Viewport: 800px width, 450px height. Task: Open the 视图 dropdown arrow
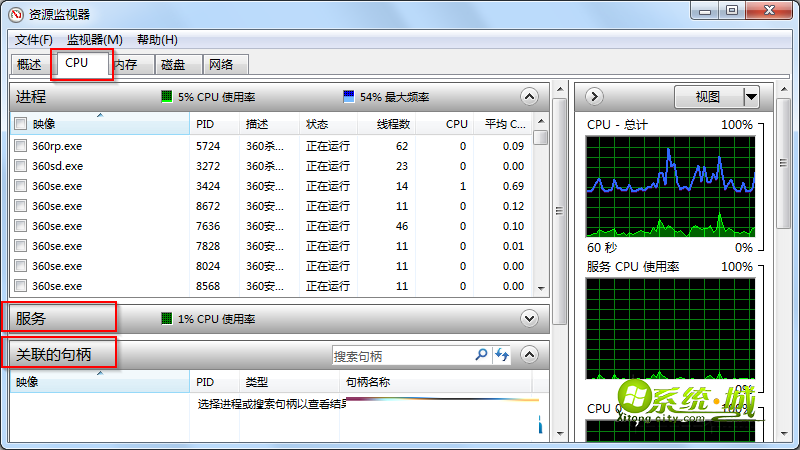(750, 97)
